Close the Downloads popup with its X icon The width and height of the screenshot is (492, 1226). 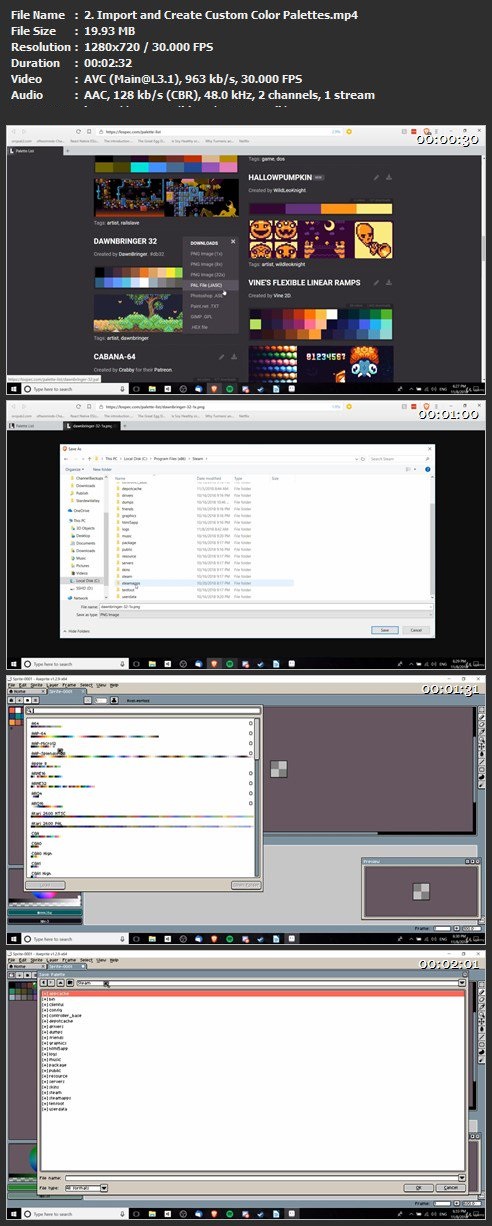[x=233, y=241]
